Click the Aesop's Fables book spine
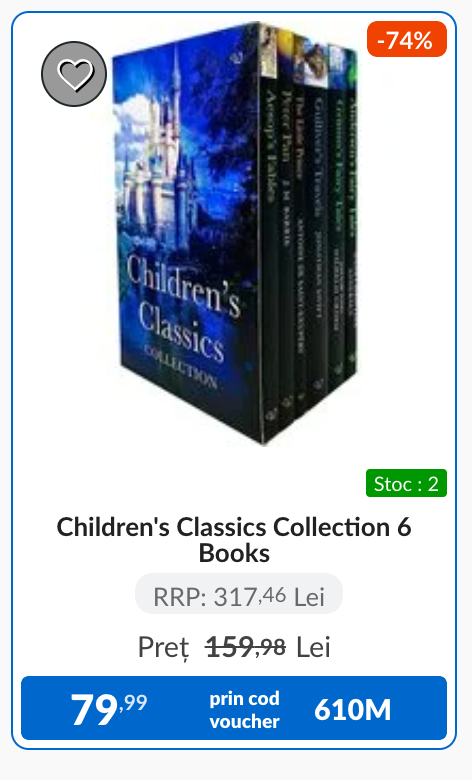This screenshot has height=780, width=472. coord(269,234)
